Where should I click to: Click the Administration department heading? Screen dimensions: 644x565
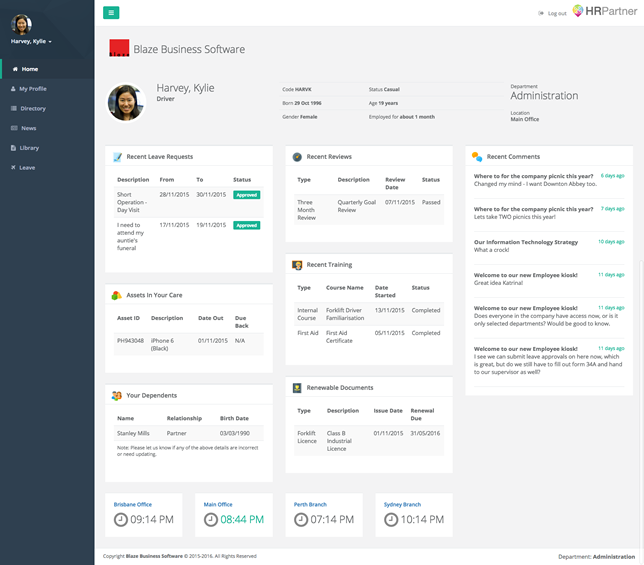[x=544, y=96]
